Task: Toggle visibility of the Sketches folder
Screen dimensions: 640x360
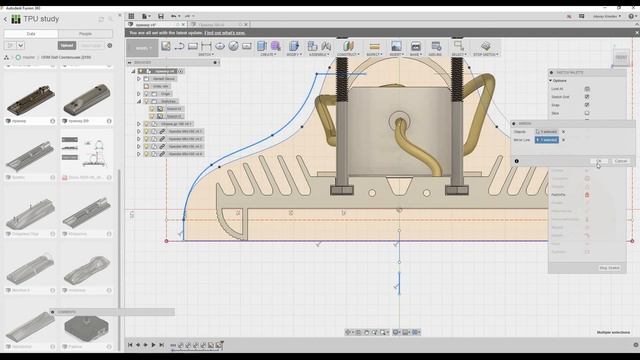Action: click(x=146, y=101)
